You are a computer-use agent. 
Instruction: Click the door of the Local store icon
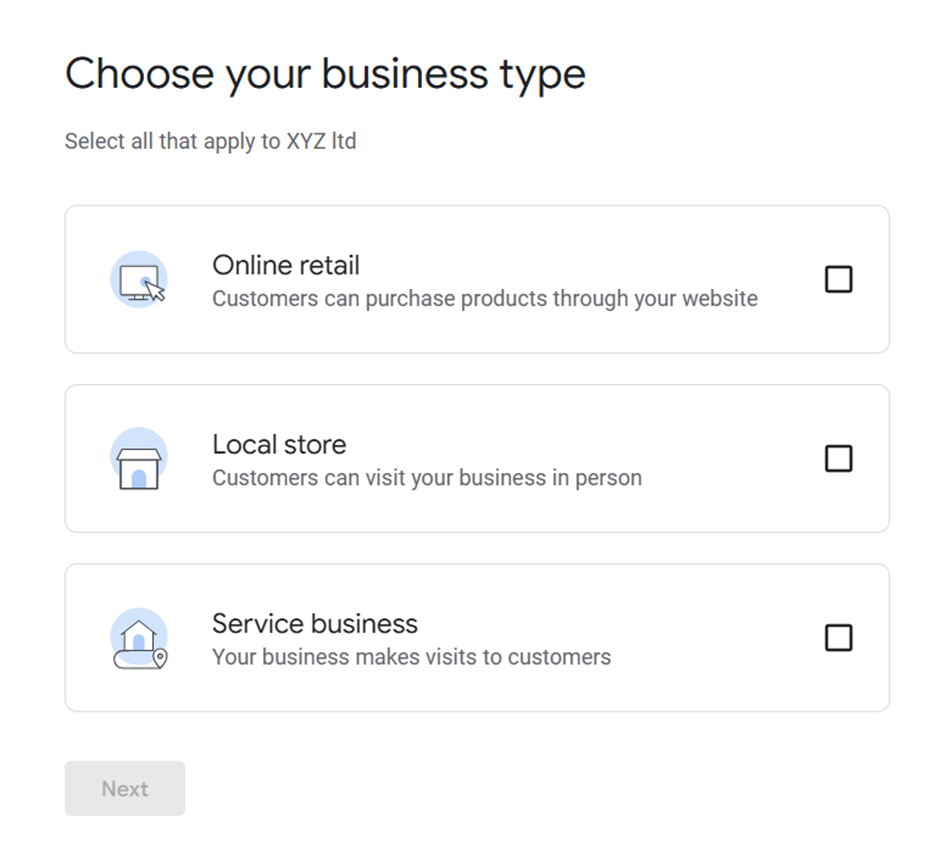139,478
